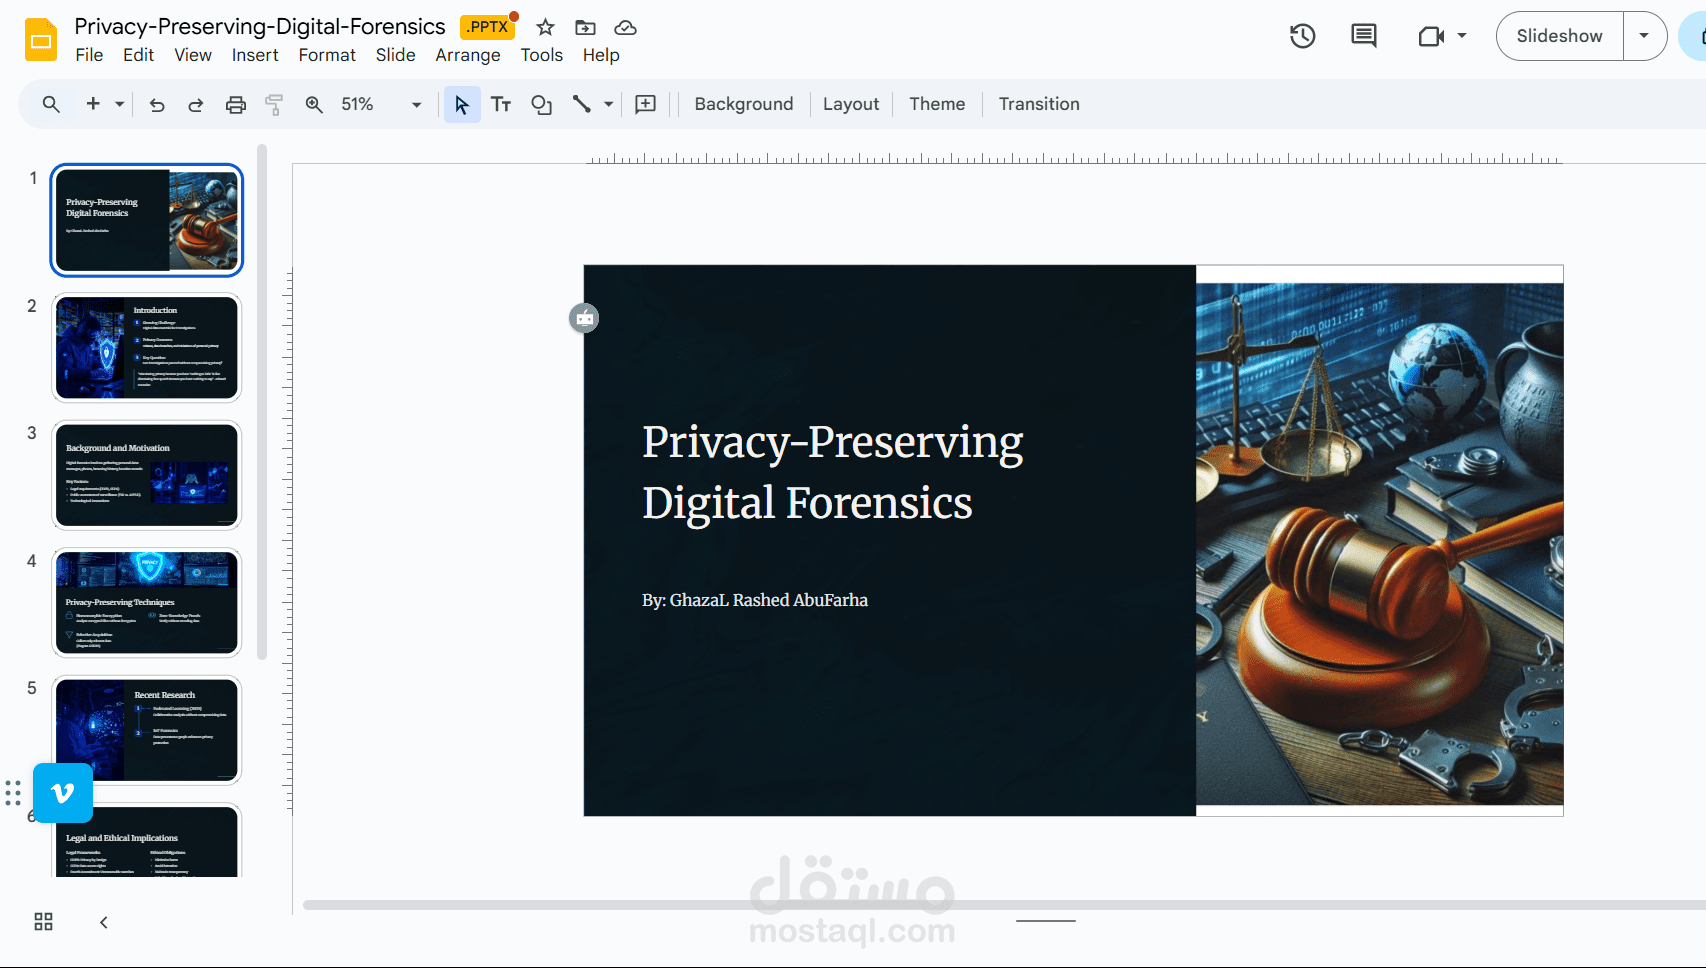Collapse the slide filmstrip panel
Screen dimensions: 1706x968
[104, 922]
